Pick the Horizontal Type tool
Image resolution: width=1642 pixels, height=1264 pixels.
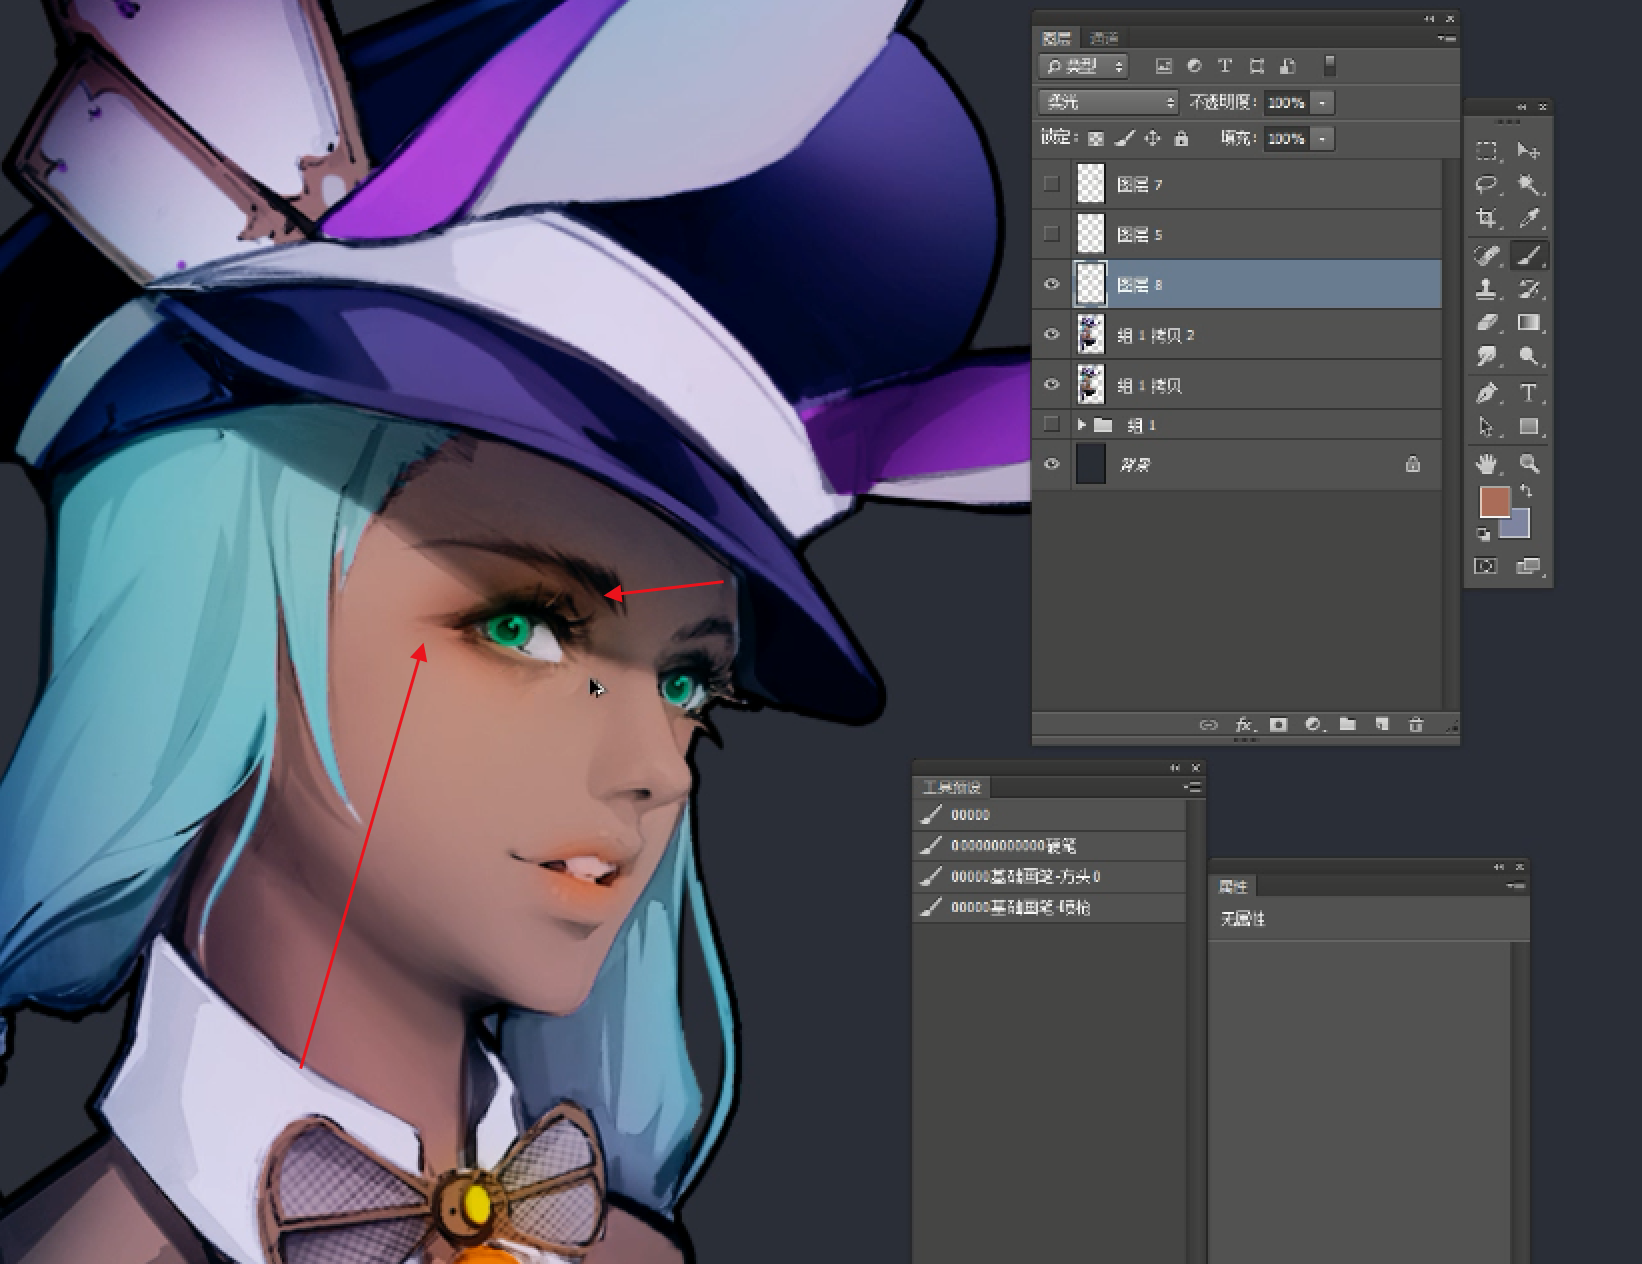pyautogui.click(x=1529, y=393)
